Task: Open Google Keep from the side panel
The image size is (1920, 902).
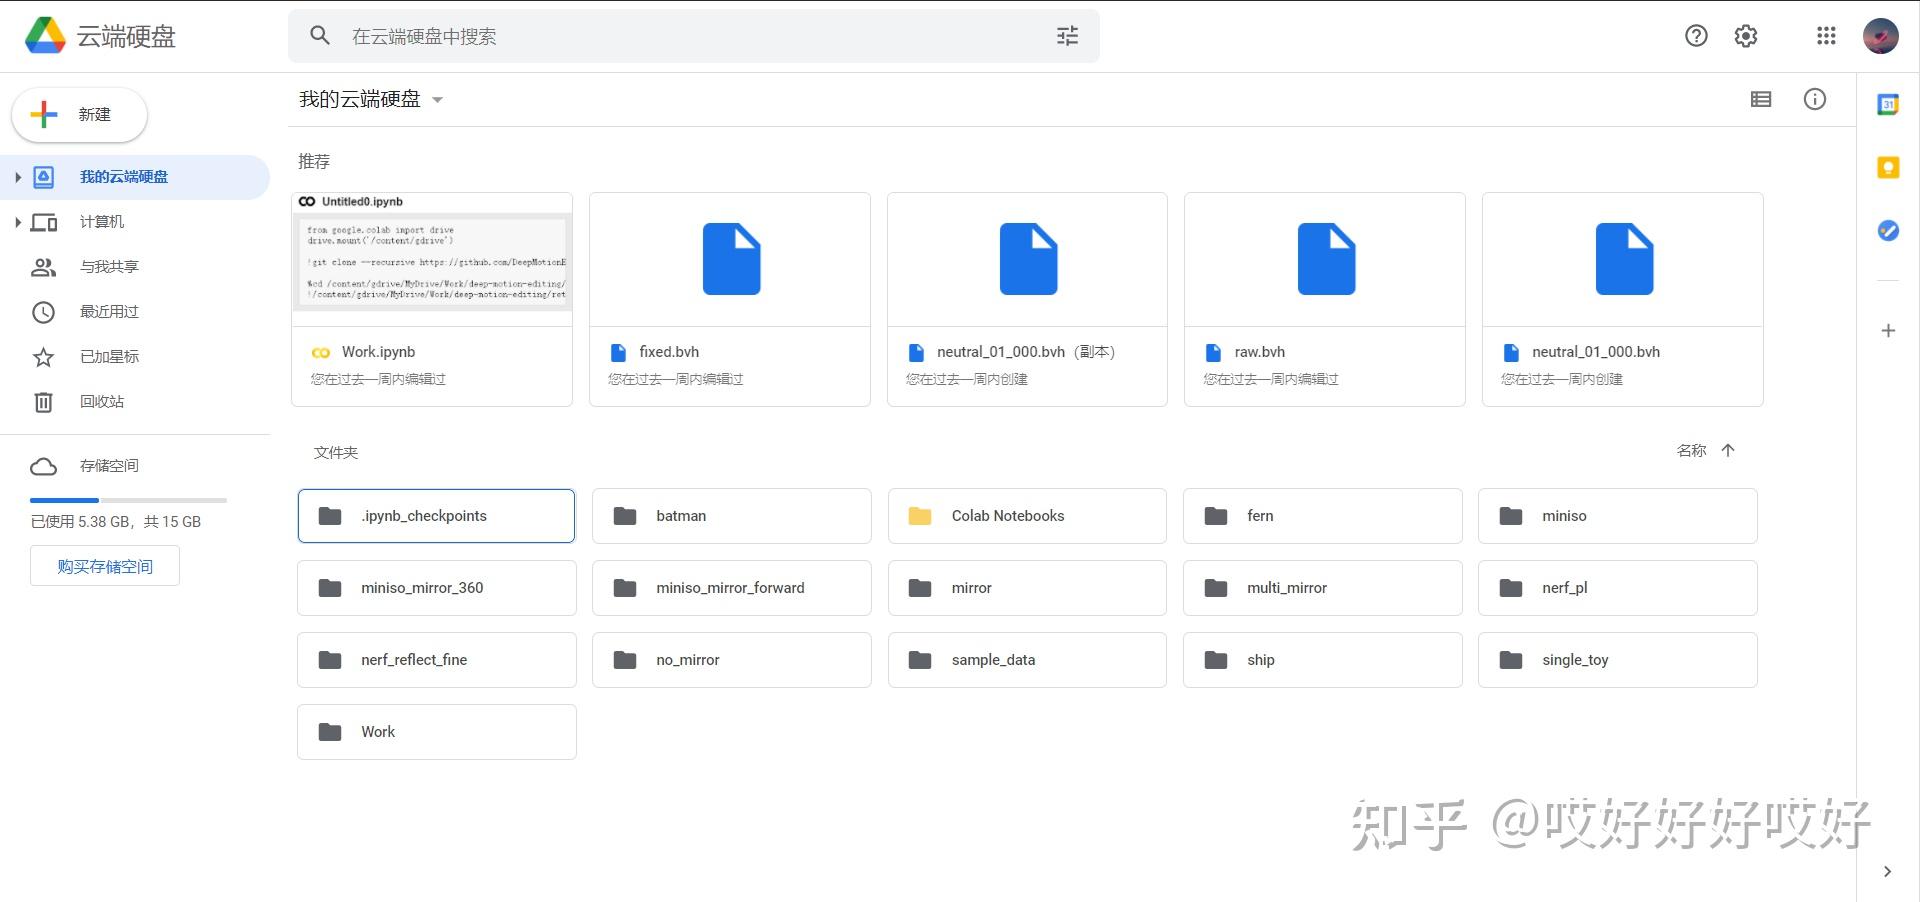Action: click(x=1887, y=167)
